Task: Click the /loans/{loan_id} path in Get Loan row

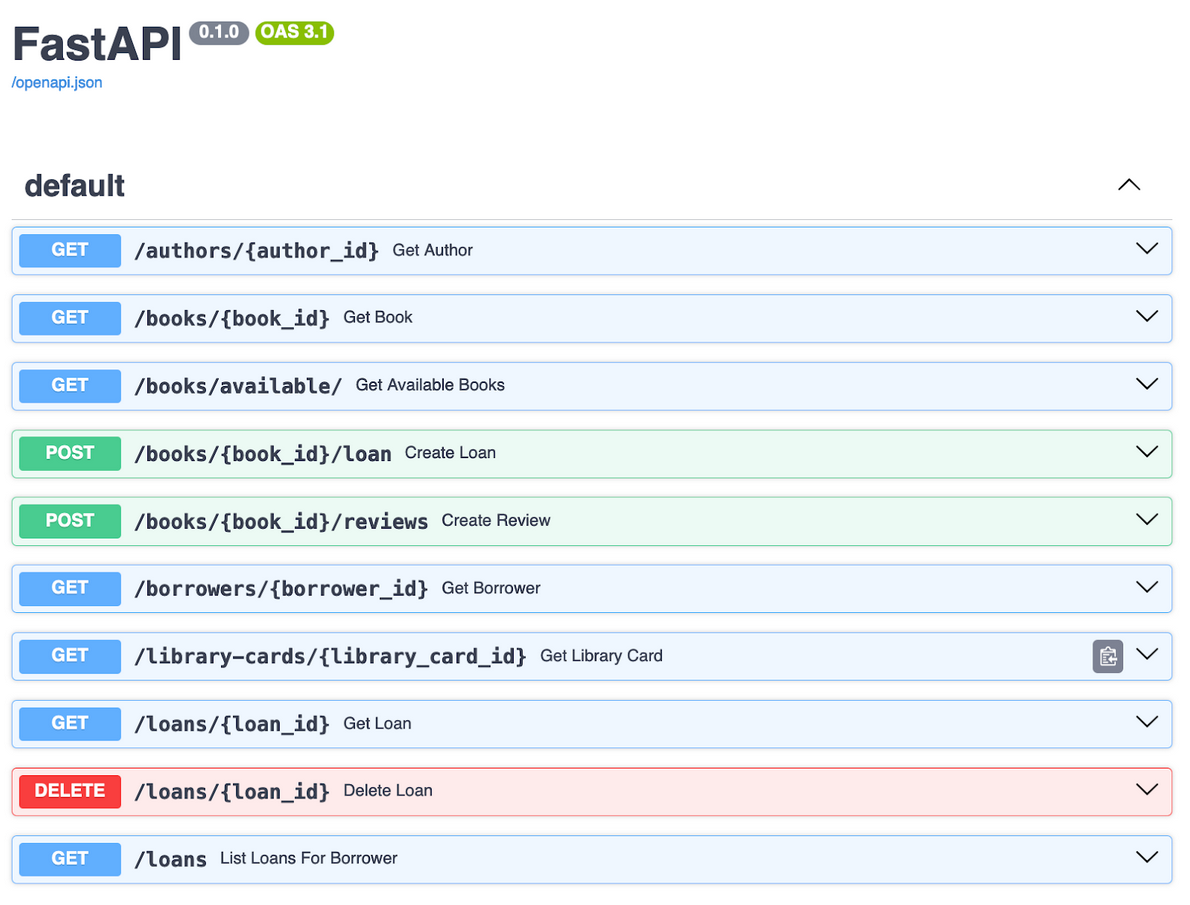Action: [x=232, y=724]
